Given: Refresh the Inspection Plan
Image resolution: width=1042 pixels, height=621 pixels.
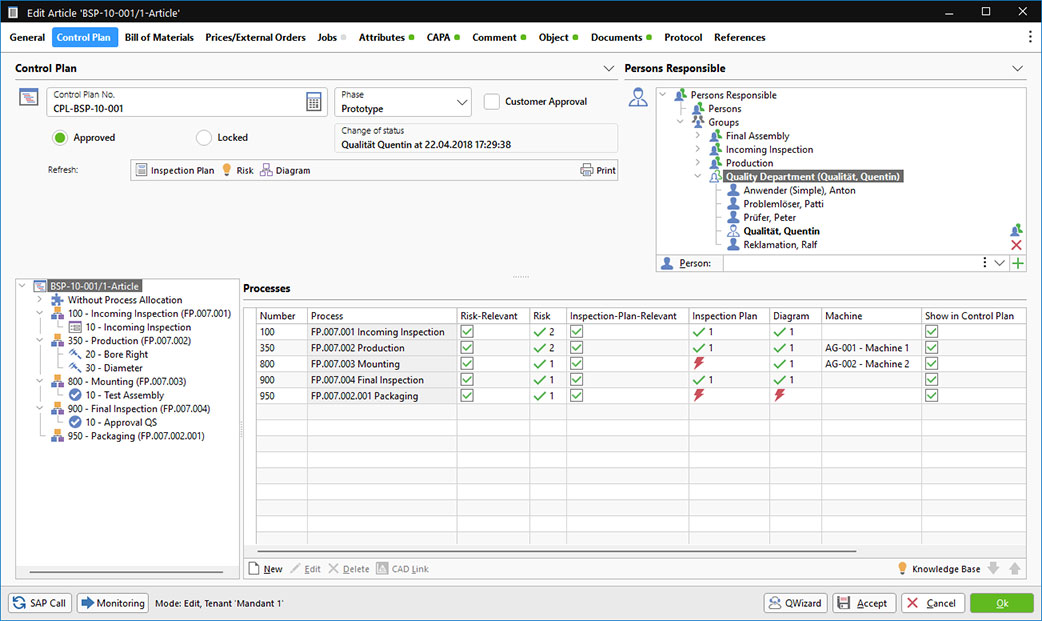Looking at the screenshot, I should point(175,171).
